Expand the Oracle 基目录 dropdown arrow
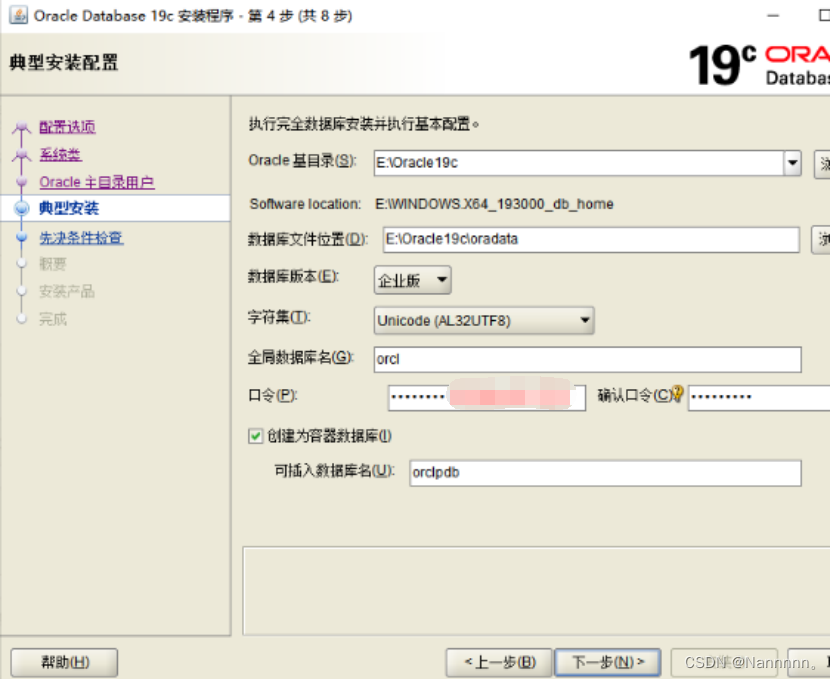831x679 pixels. click(792, 162)
